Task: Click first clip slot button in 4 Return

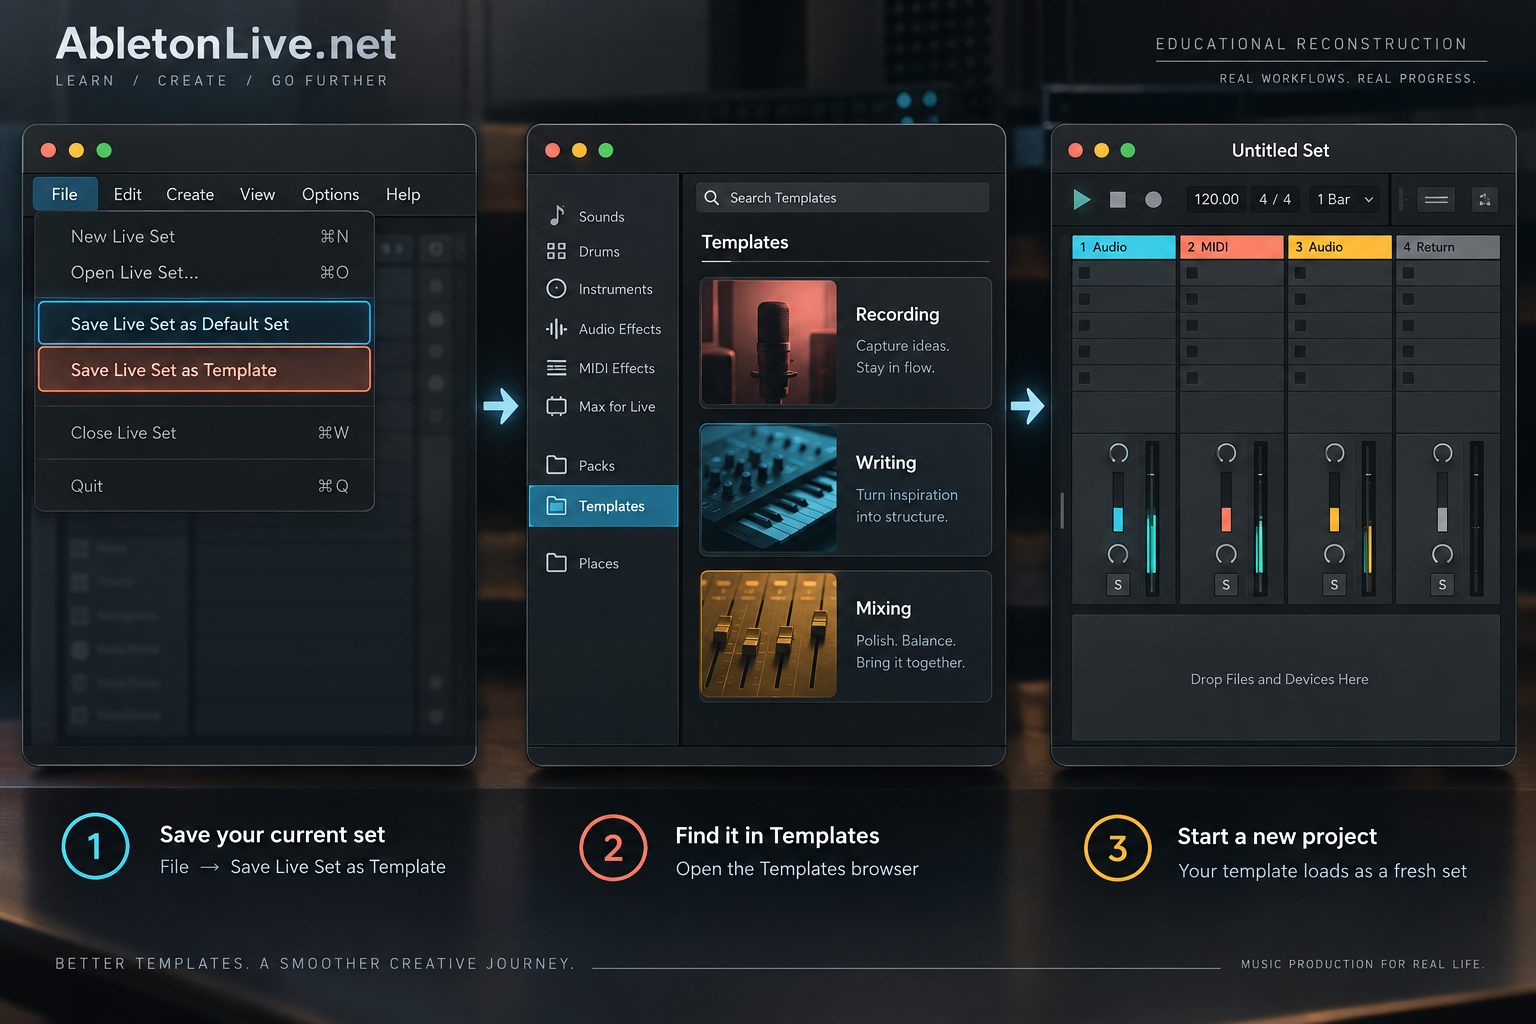Action: [x=1408, y=273]
